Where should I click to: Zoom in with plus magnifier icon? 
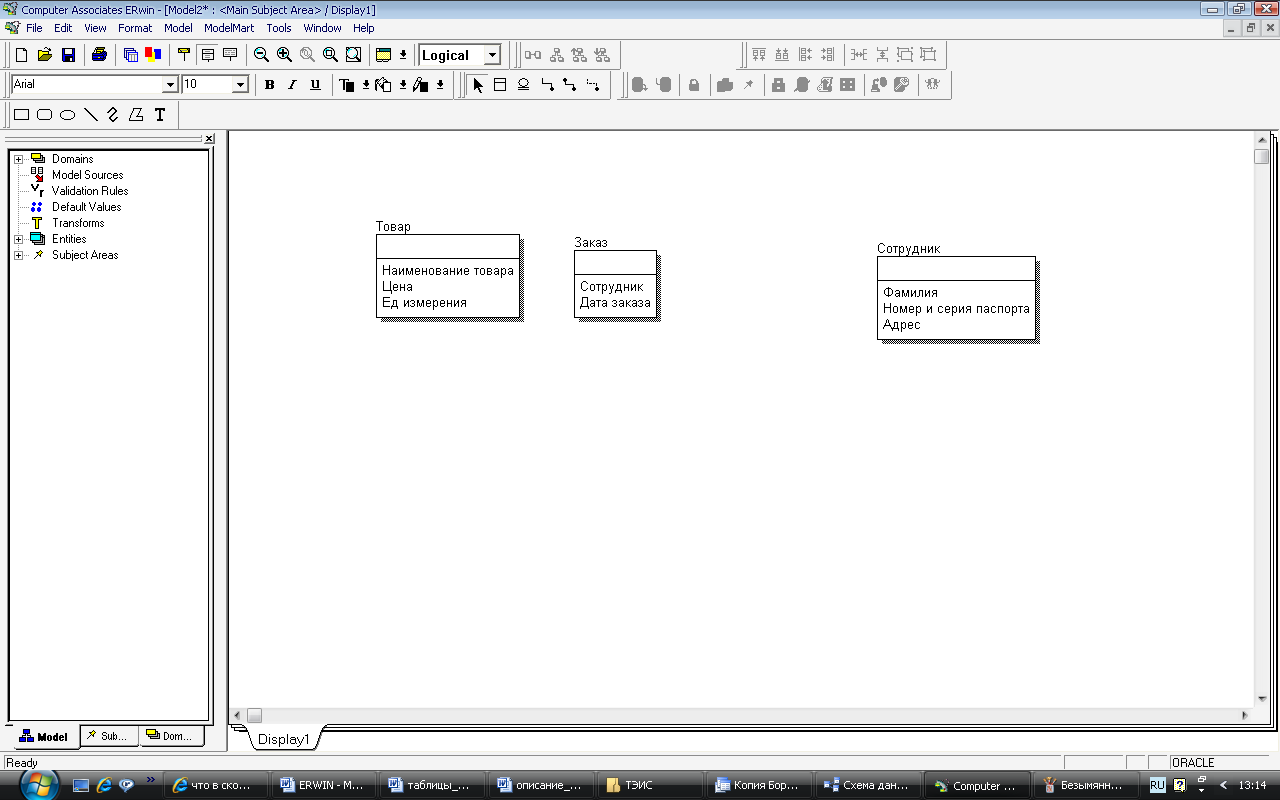point(284,55)
